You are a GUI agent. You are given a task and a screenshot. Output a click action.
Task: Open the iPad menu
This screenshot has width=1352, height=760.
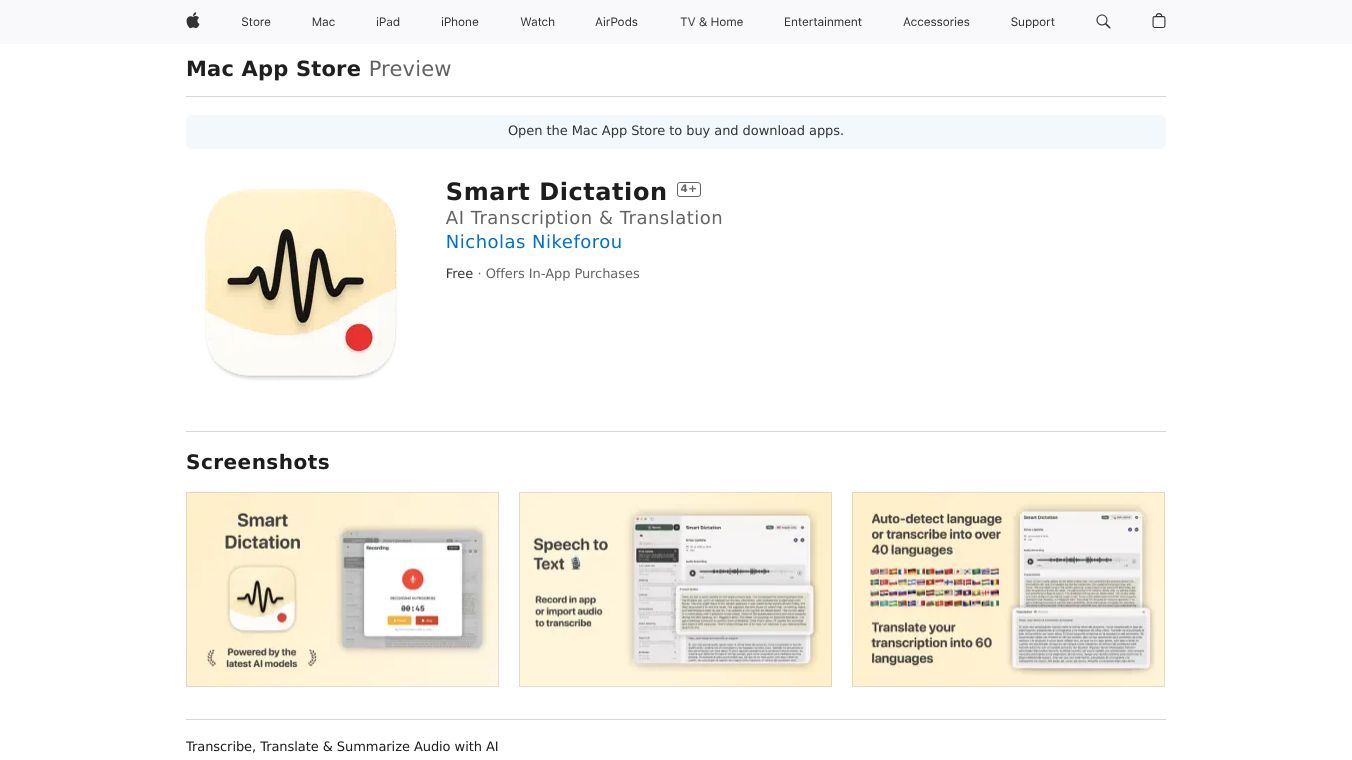(388, 22)
